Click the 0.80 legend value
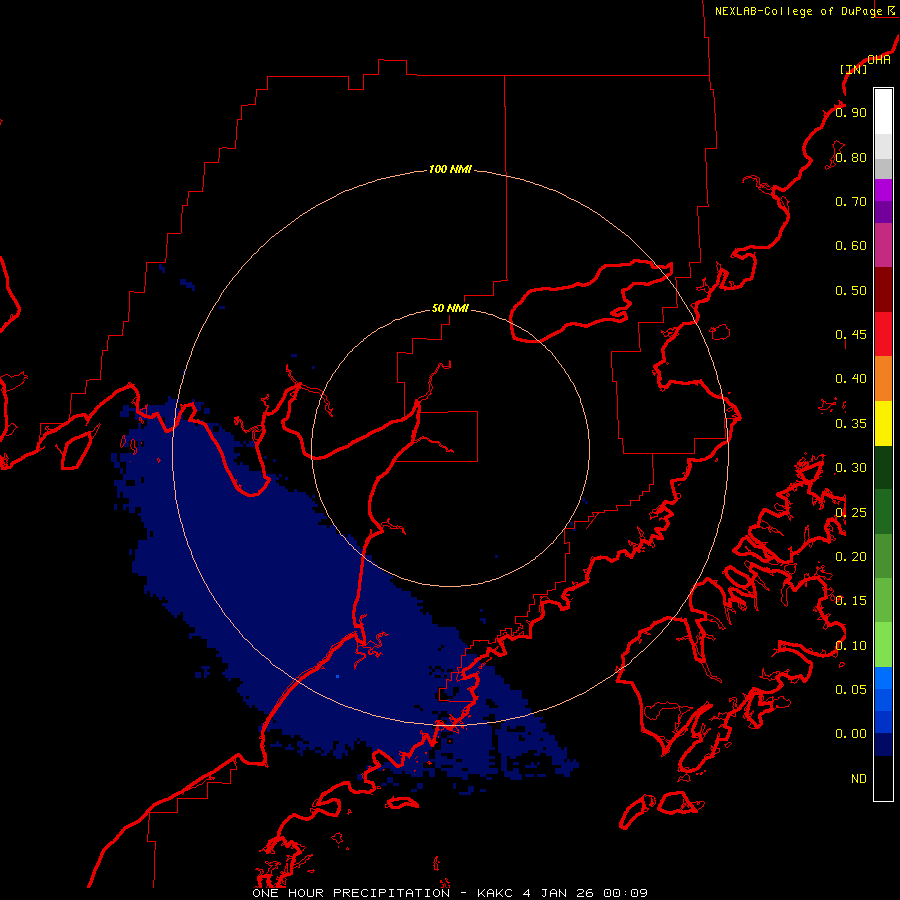 [x=851, y=157]
